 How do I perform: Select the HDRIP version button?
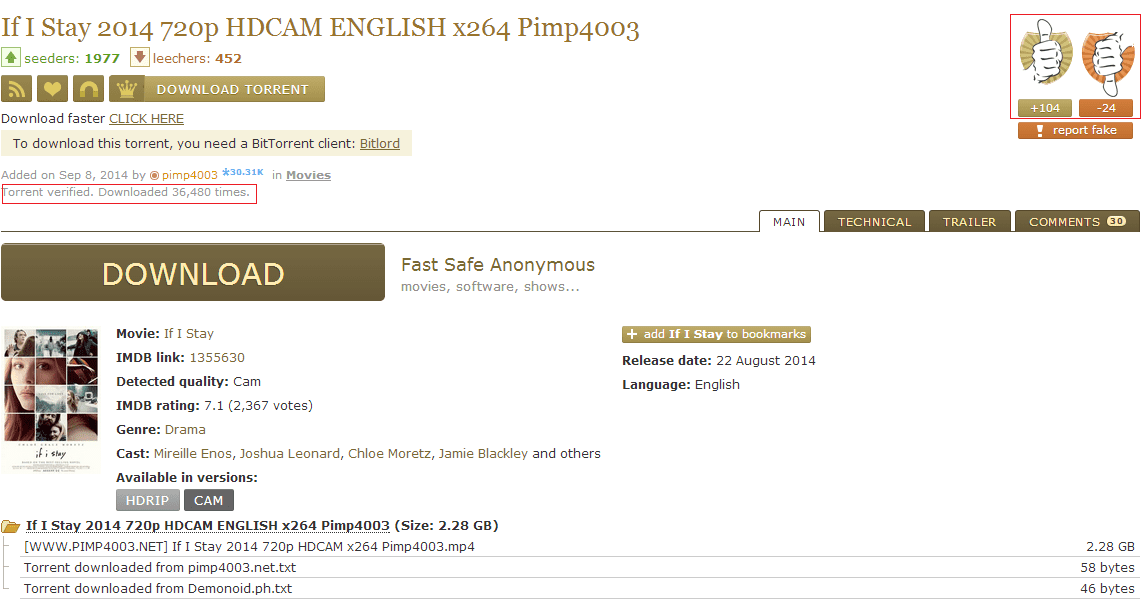[148, 501]
